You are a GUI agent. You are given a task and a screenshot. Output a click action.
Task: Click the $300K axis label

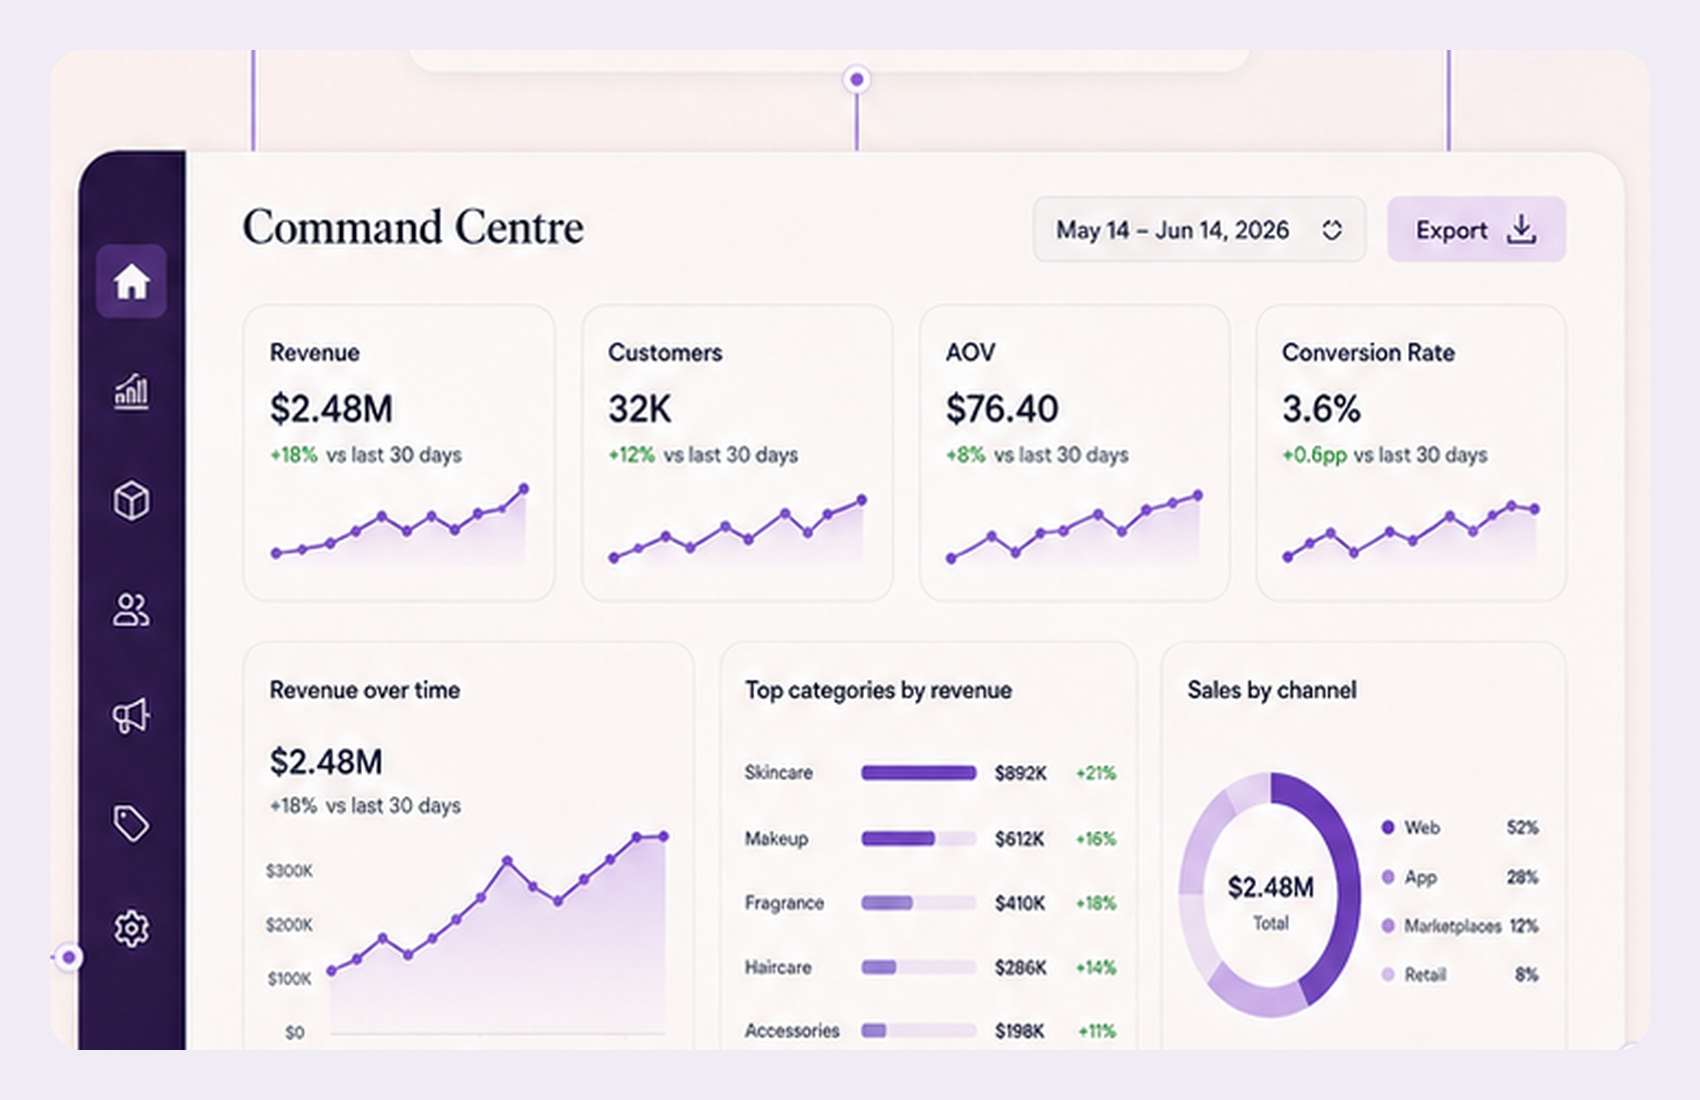point(289,871)
